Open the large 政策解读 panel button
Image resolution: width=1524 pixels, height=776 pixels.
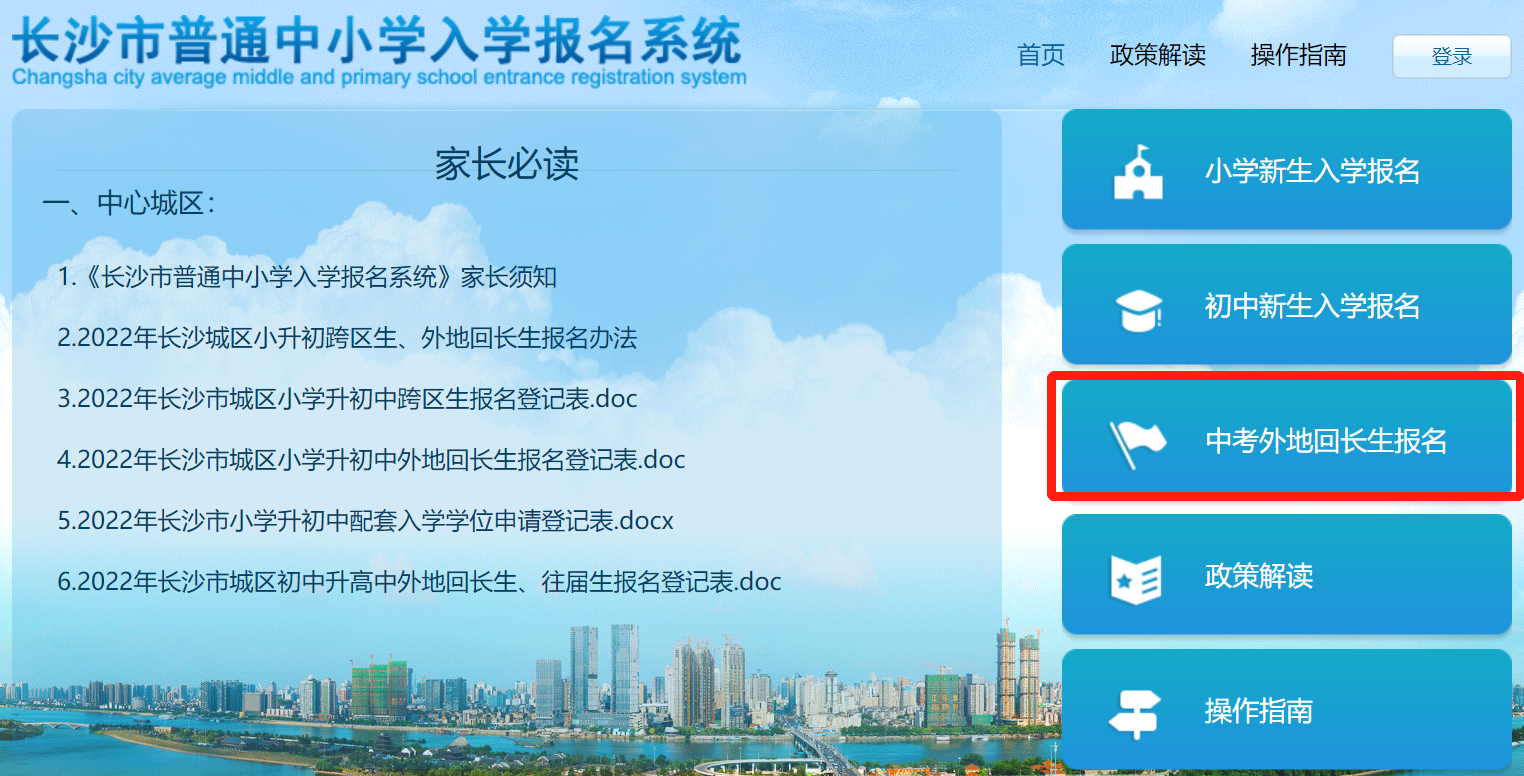(x=1287, y=574)
